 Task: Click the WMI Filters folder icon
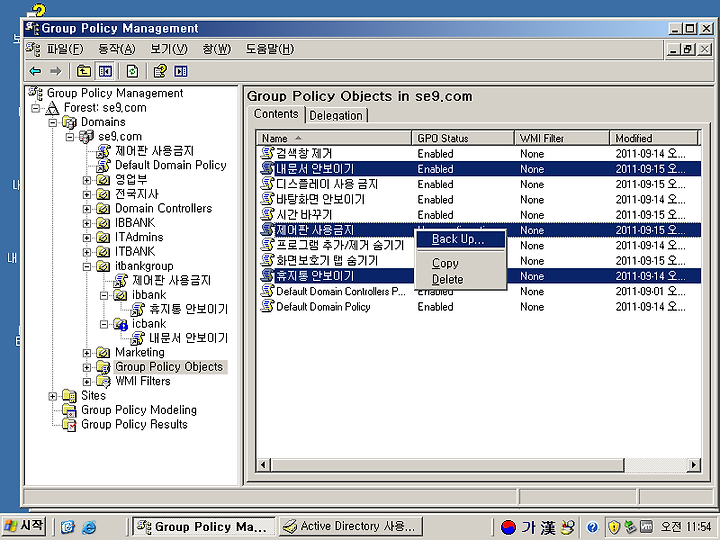point(103,381)
